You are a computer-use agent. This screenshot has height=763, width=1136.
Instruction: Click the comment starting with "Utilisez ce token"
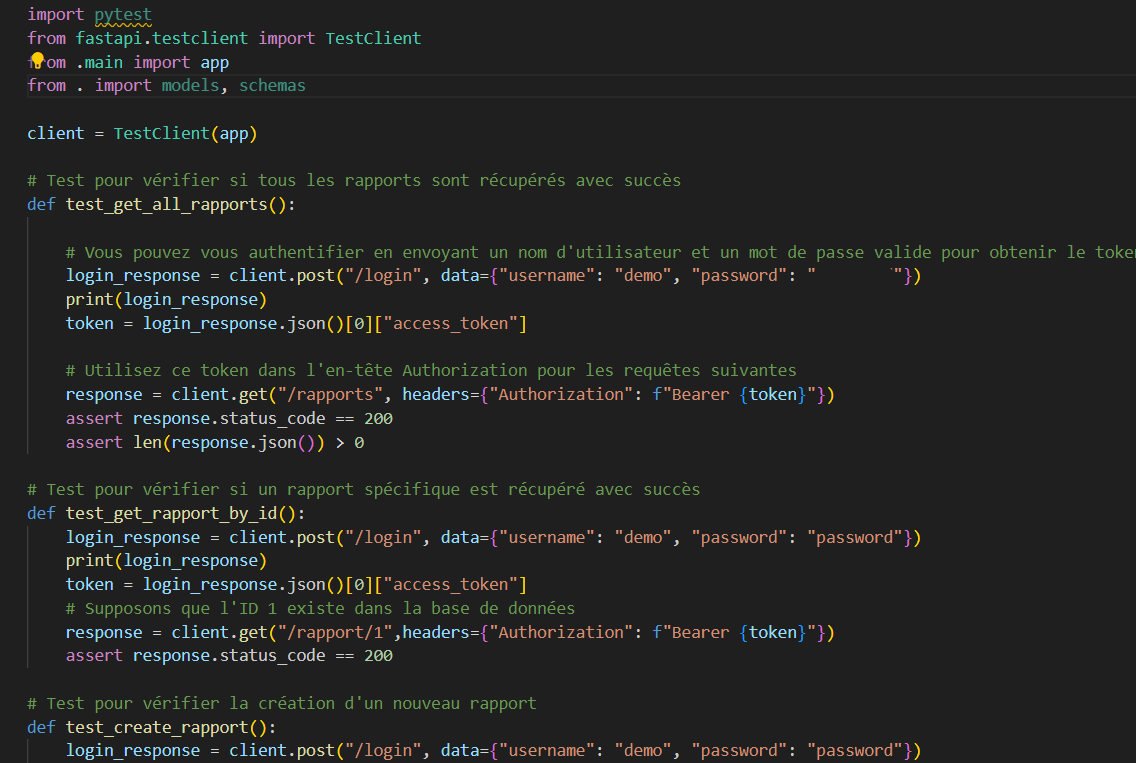pyautogui.click(x=430, y=370)
